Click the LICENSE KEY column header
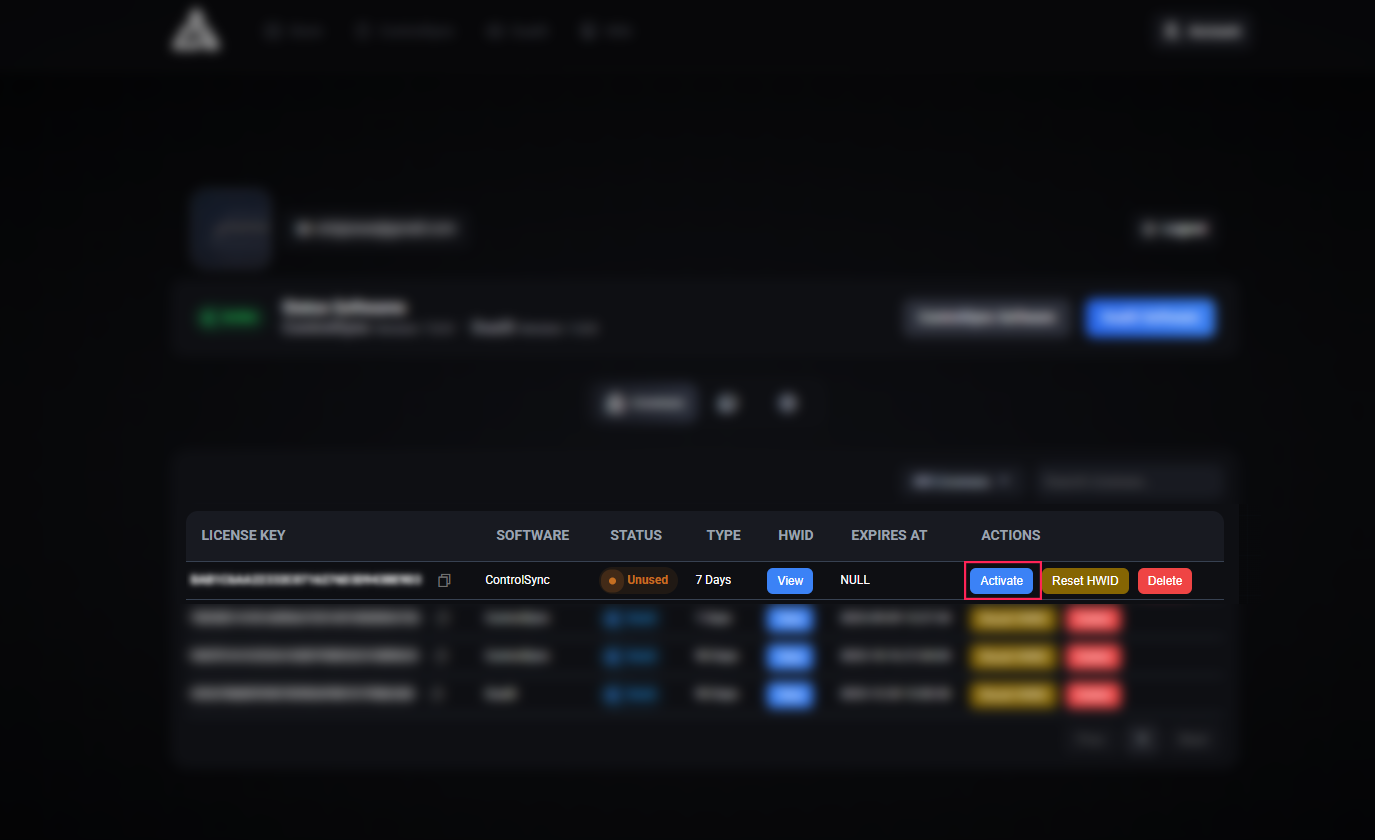This screenshot has height=840, width=1375. (243, 535)
